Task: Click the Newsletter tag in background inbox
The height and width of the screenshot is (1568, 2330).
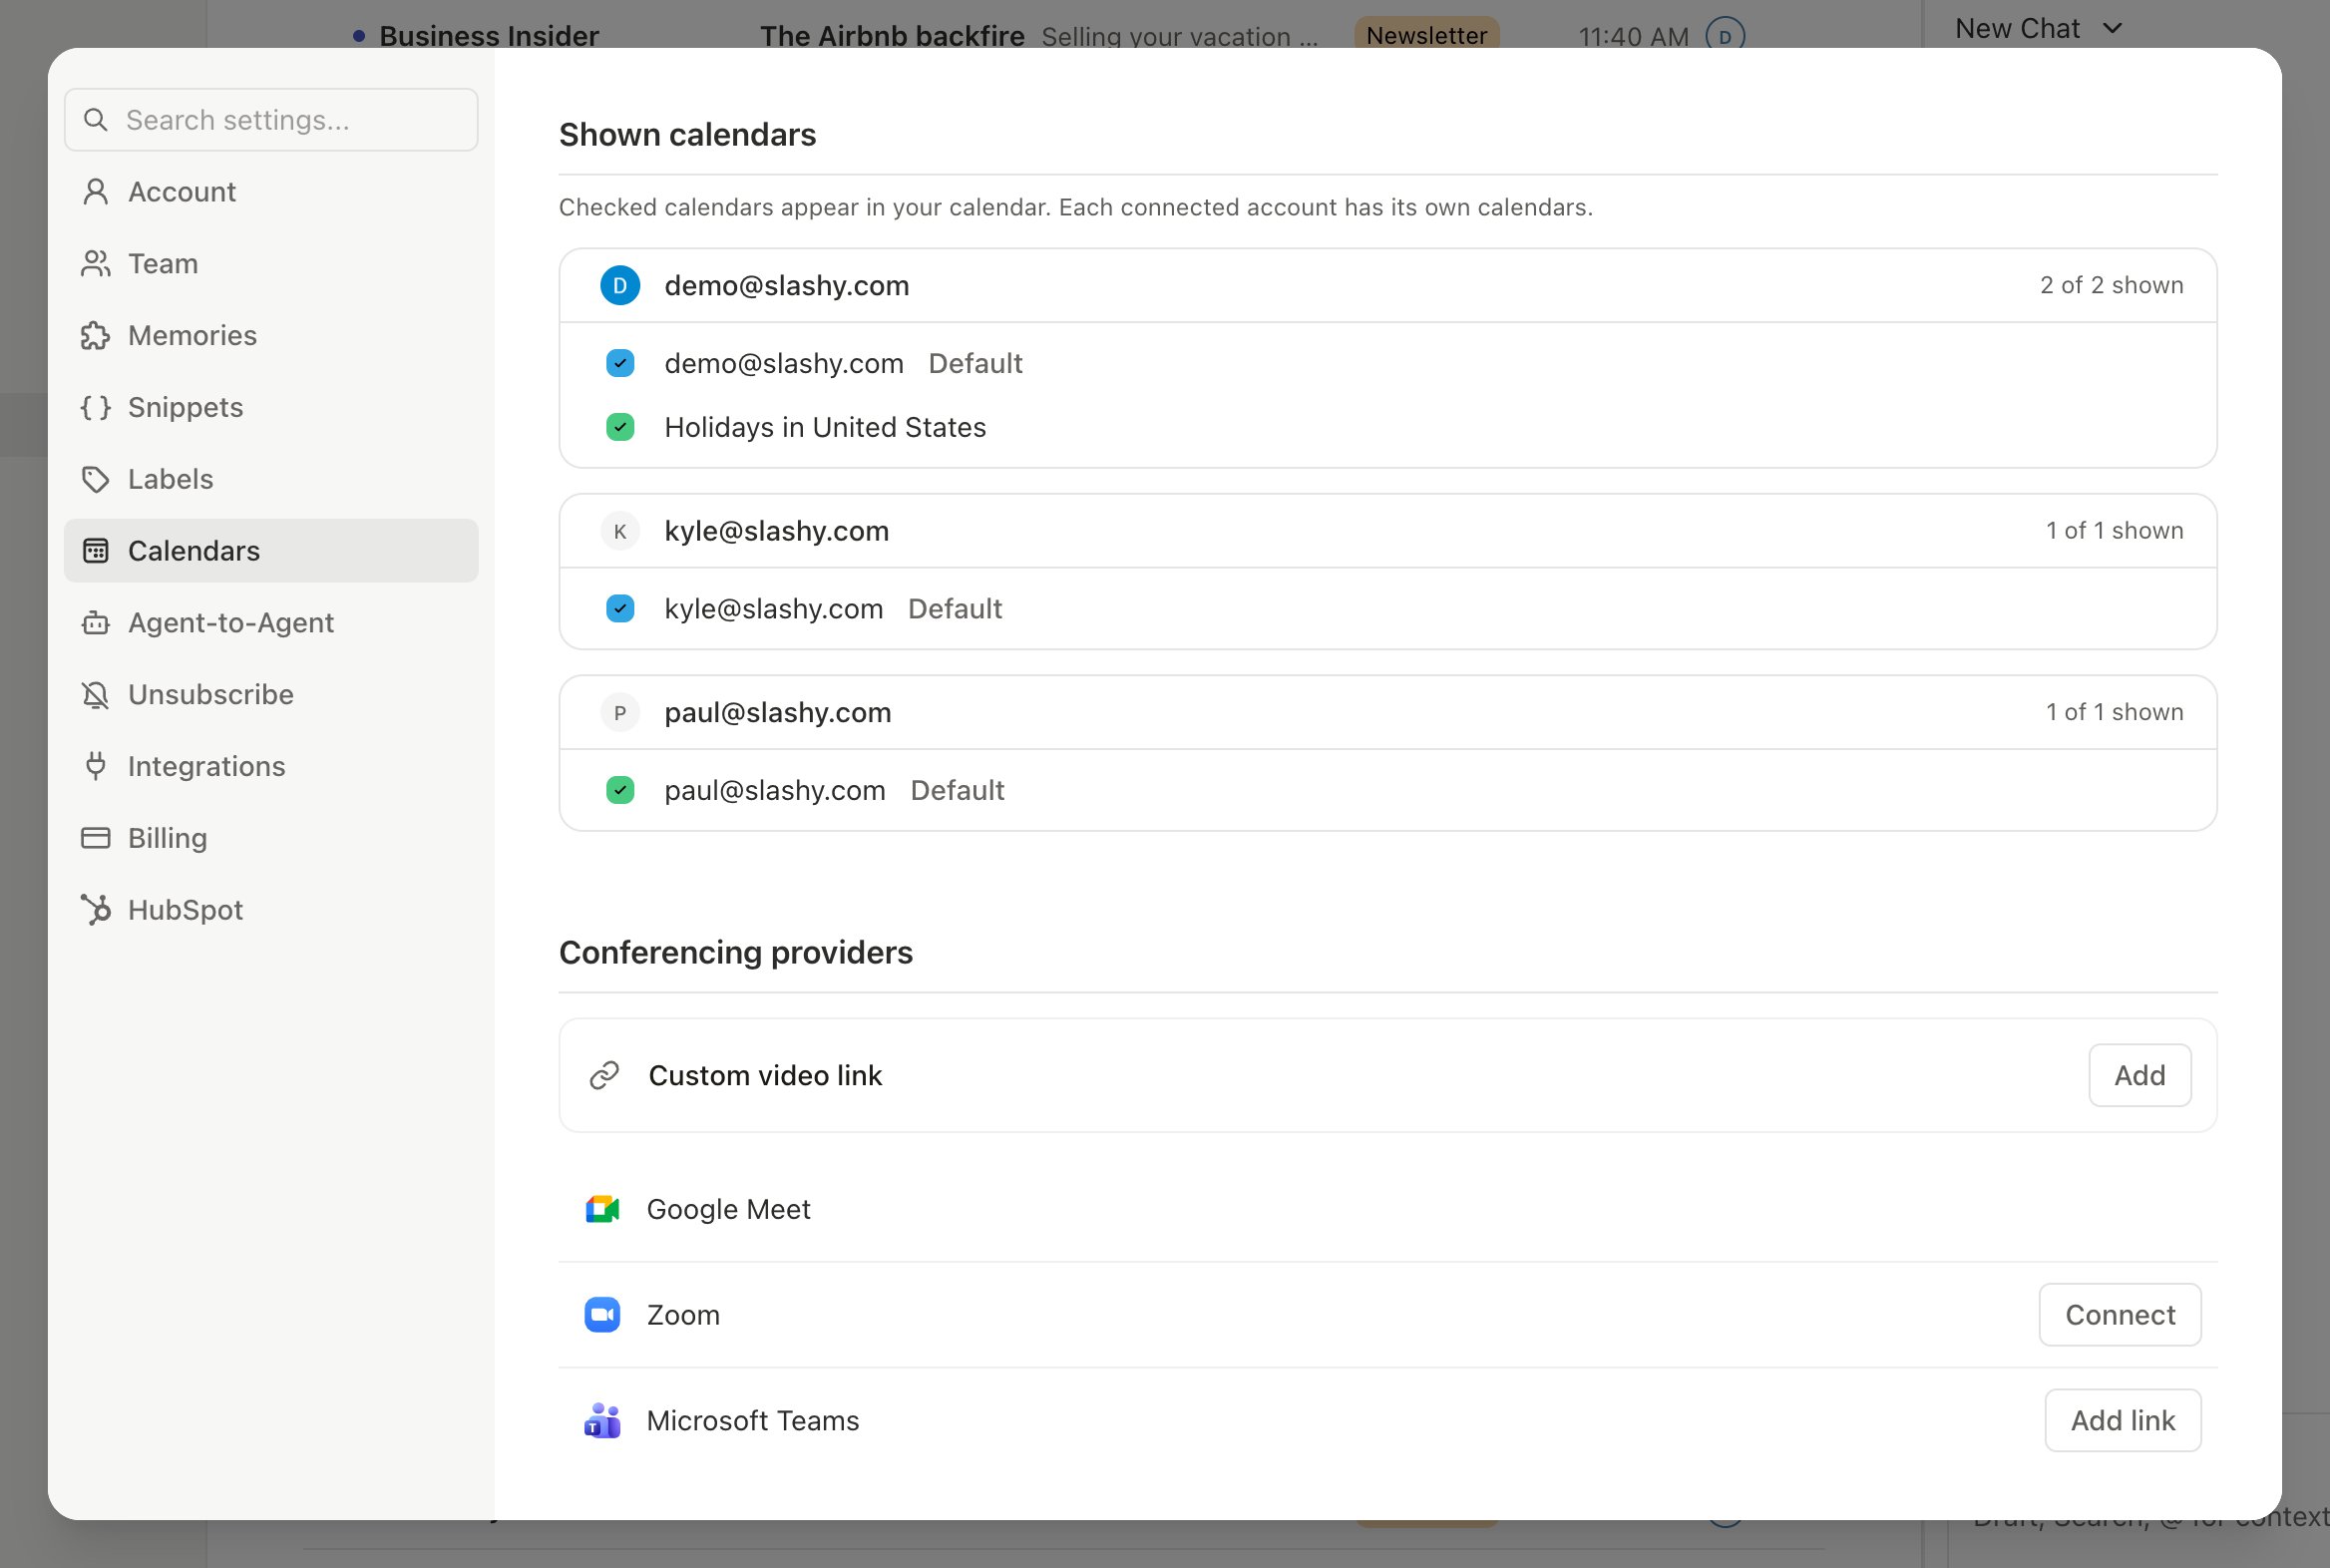Action: (x=1426, y=34)
